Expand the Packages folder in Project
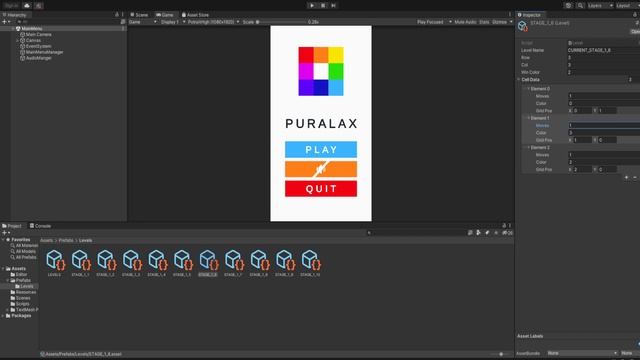Screen dimensions: 640x360 click(3, 316)
